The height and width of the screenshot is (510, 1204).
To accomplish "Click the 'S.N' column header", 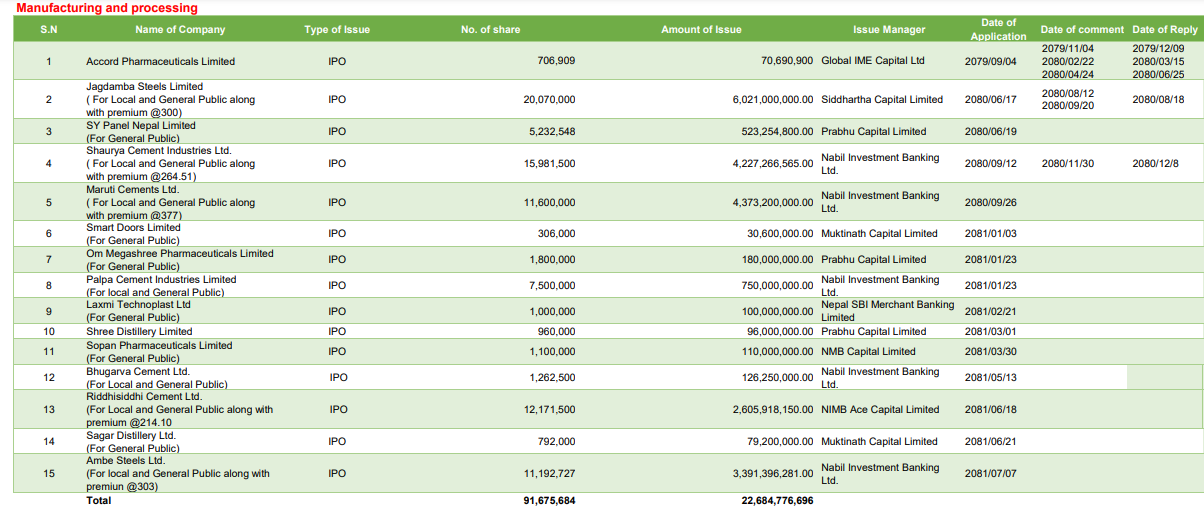I will (x=49, y=29).
